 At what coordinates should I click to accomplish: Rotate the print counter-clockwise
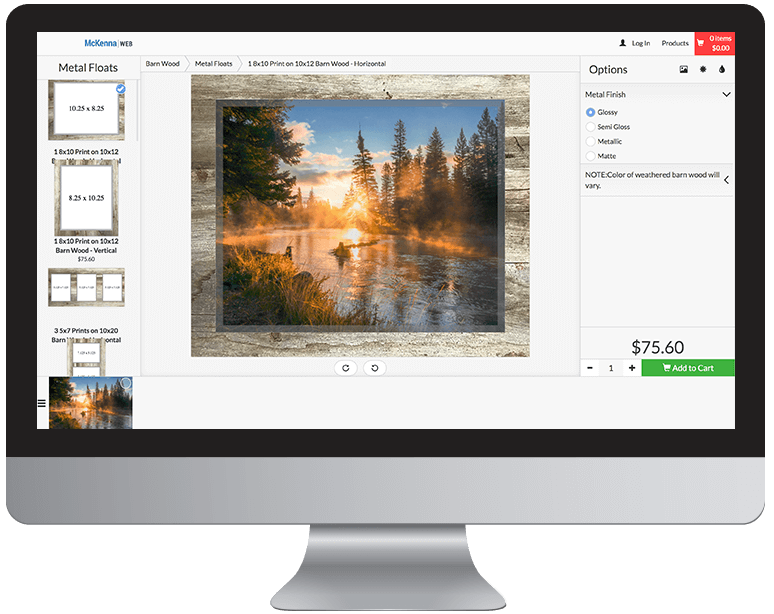coord(375,368)
